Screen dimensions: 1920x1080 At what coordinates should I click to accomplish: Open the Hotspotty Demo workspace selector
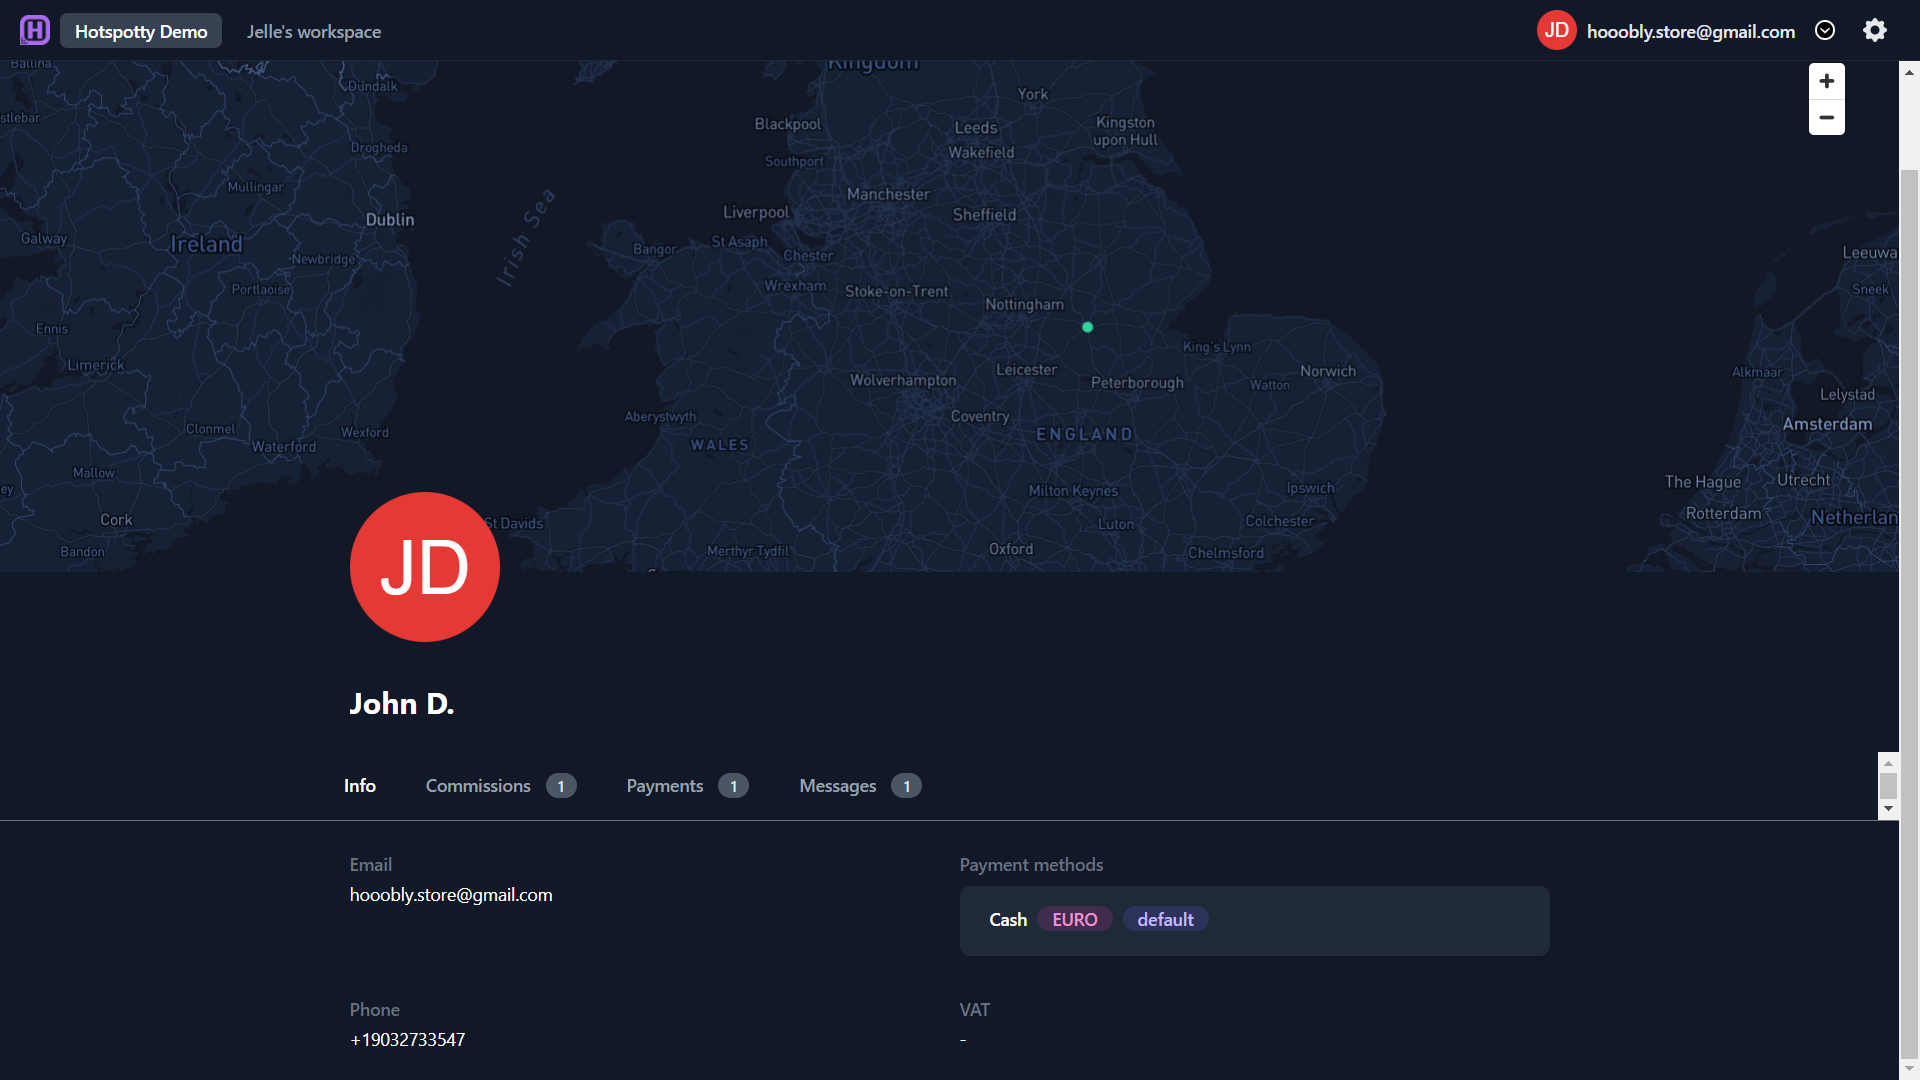click(141, 31)
